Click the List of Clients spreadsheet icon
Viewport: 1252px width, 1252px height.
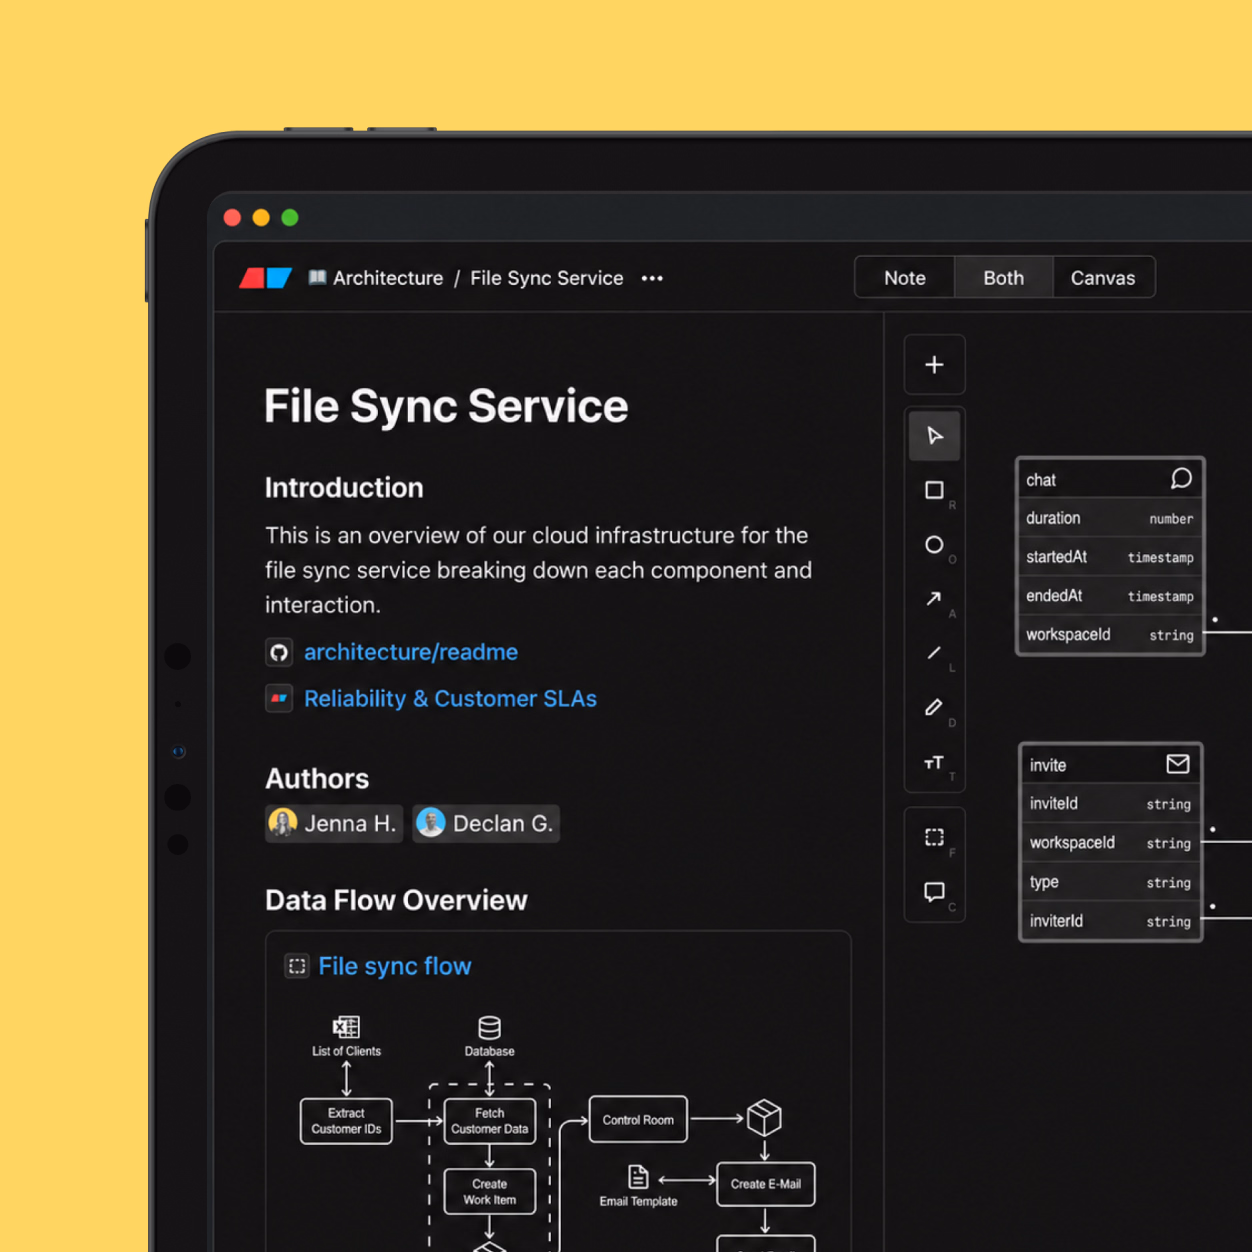(x=346, y=1027)
